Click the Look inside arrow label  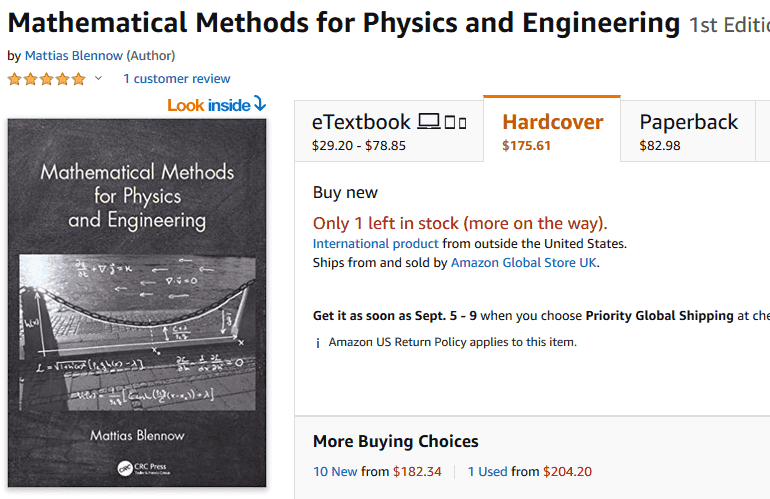(x=216, y=105)
